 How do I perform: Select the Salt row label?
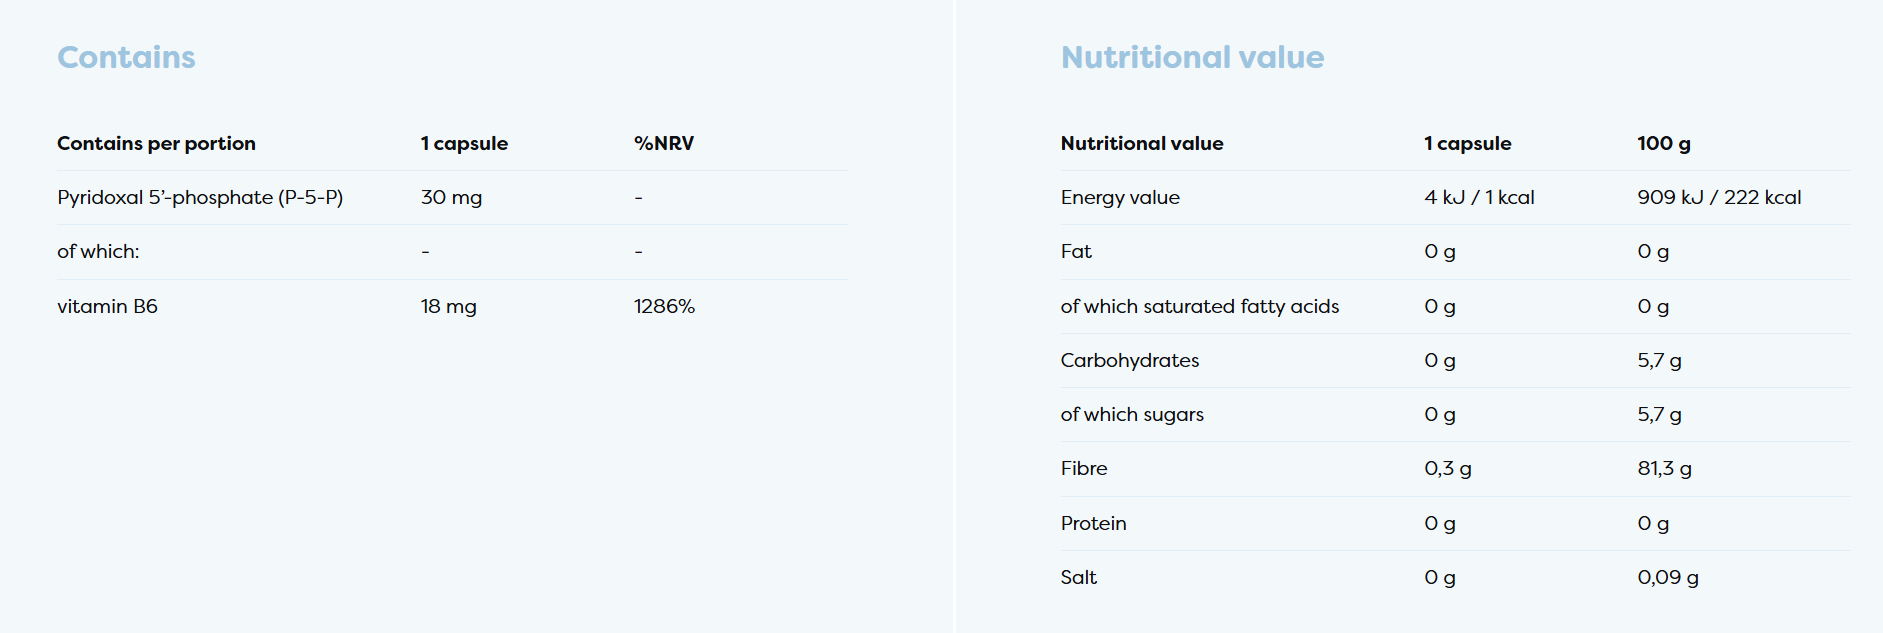point(1078,578)
